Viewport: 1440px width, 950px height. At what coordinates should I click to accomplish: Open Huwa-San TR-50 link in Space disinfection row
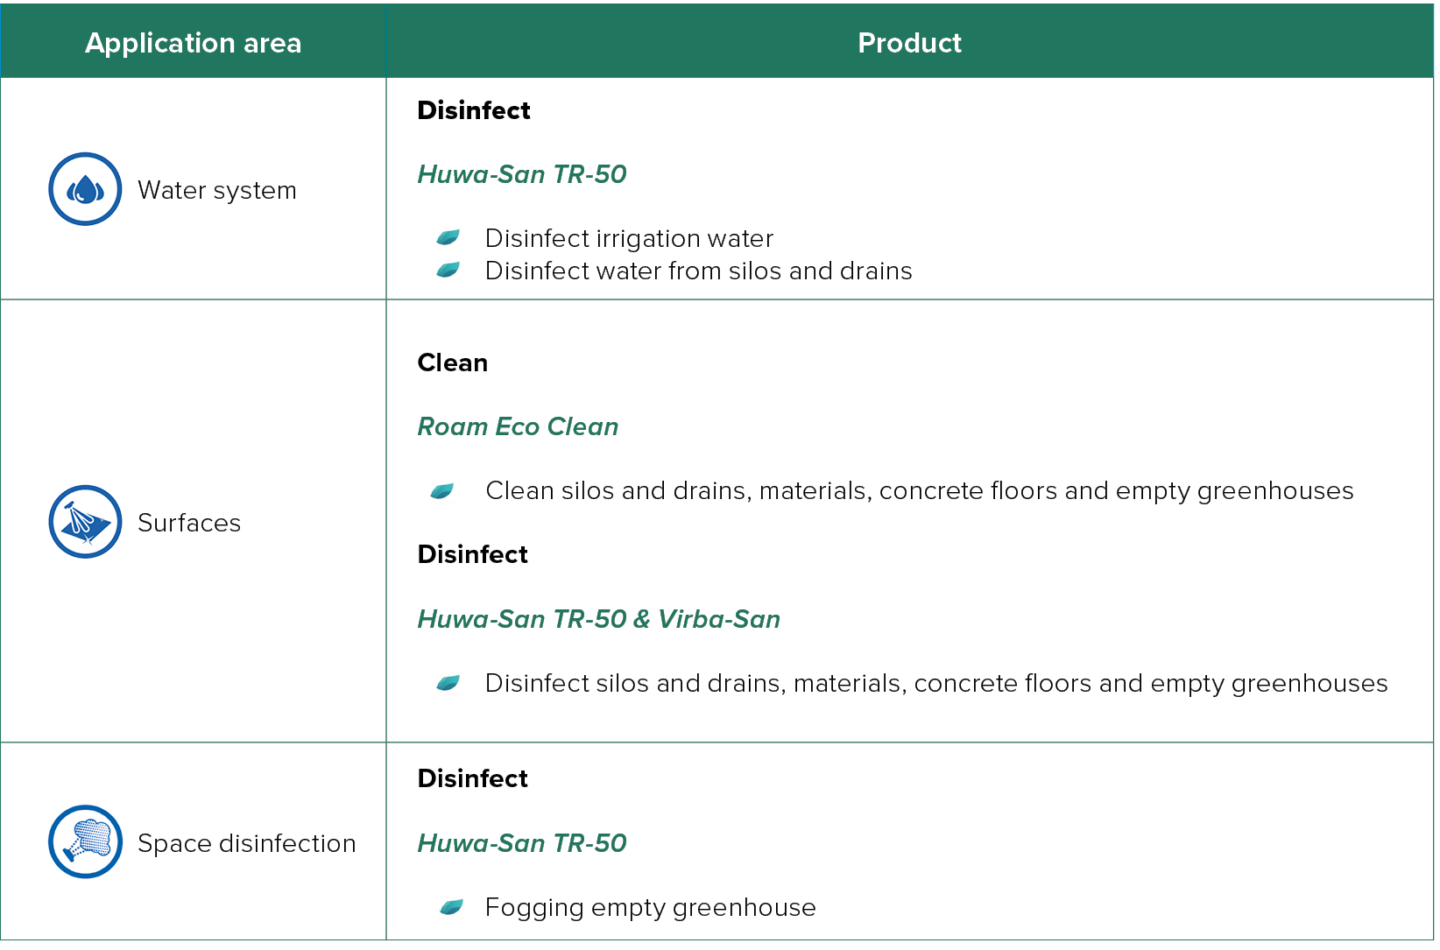[522, 843]
